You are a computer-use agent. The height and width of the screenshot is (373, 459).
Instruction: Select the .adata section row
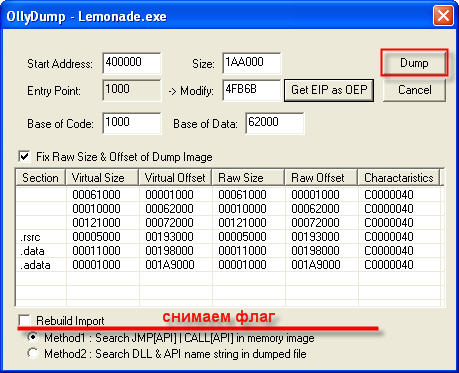pyautogui.click(x=230, y=265)
